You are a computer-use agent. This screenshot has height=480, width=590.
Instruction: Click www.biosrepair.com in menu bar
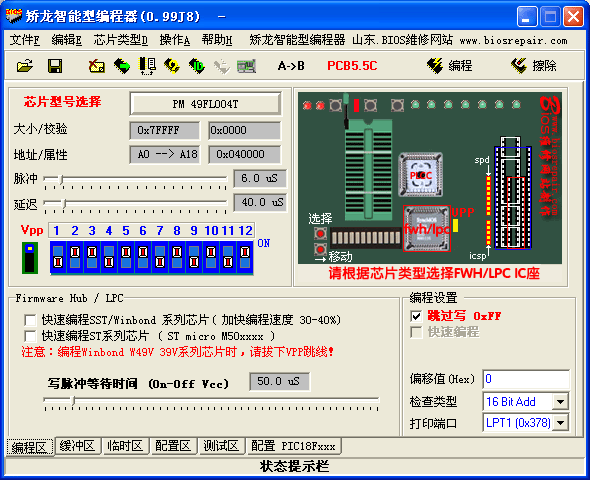pos(513,40)
